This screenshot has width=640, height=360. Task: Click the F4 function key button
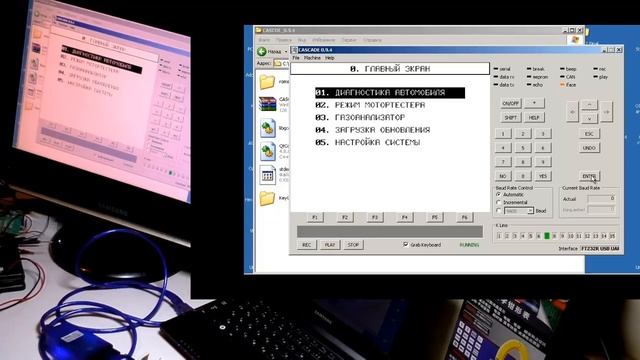tap(404, 217)
